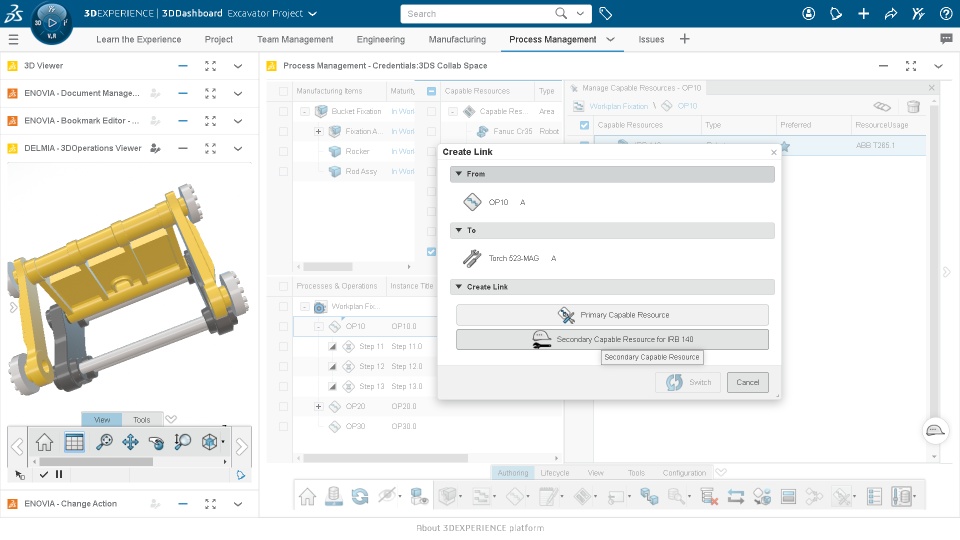This screenshot has width=960, height=540.
Task: Select the zoom area tool
Action: coord(182,442)
